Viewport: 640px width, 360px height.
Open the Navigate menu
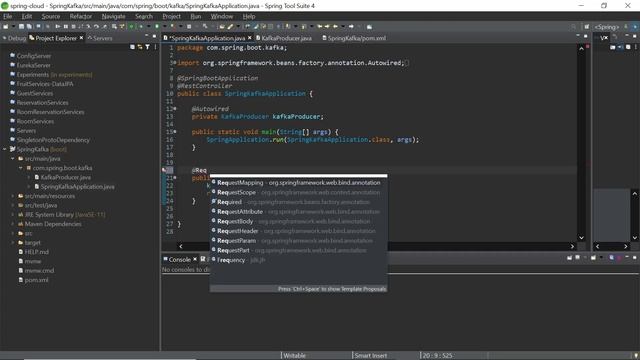113,16
